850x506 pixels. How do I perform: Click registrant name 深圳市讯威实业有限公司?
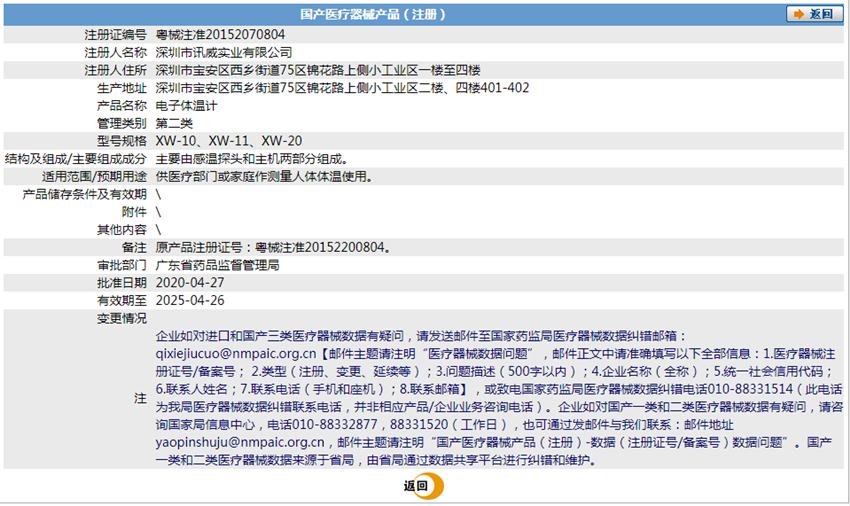click(x=224, y=53)
